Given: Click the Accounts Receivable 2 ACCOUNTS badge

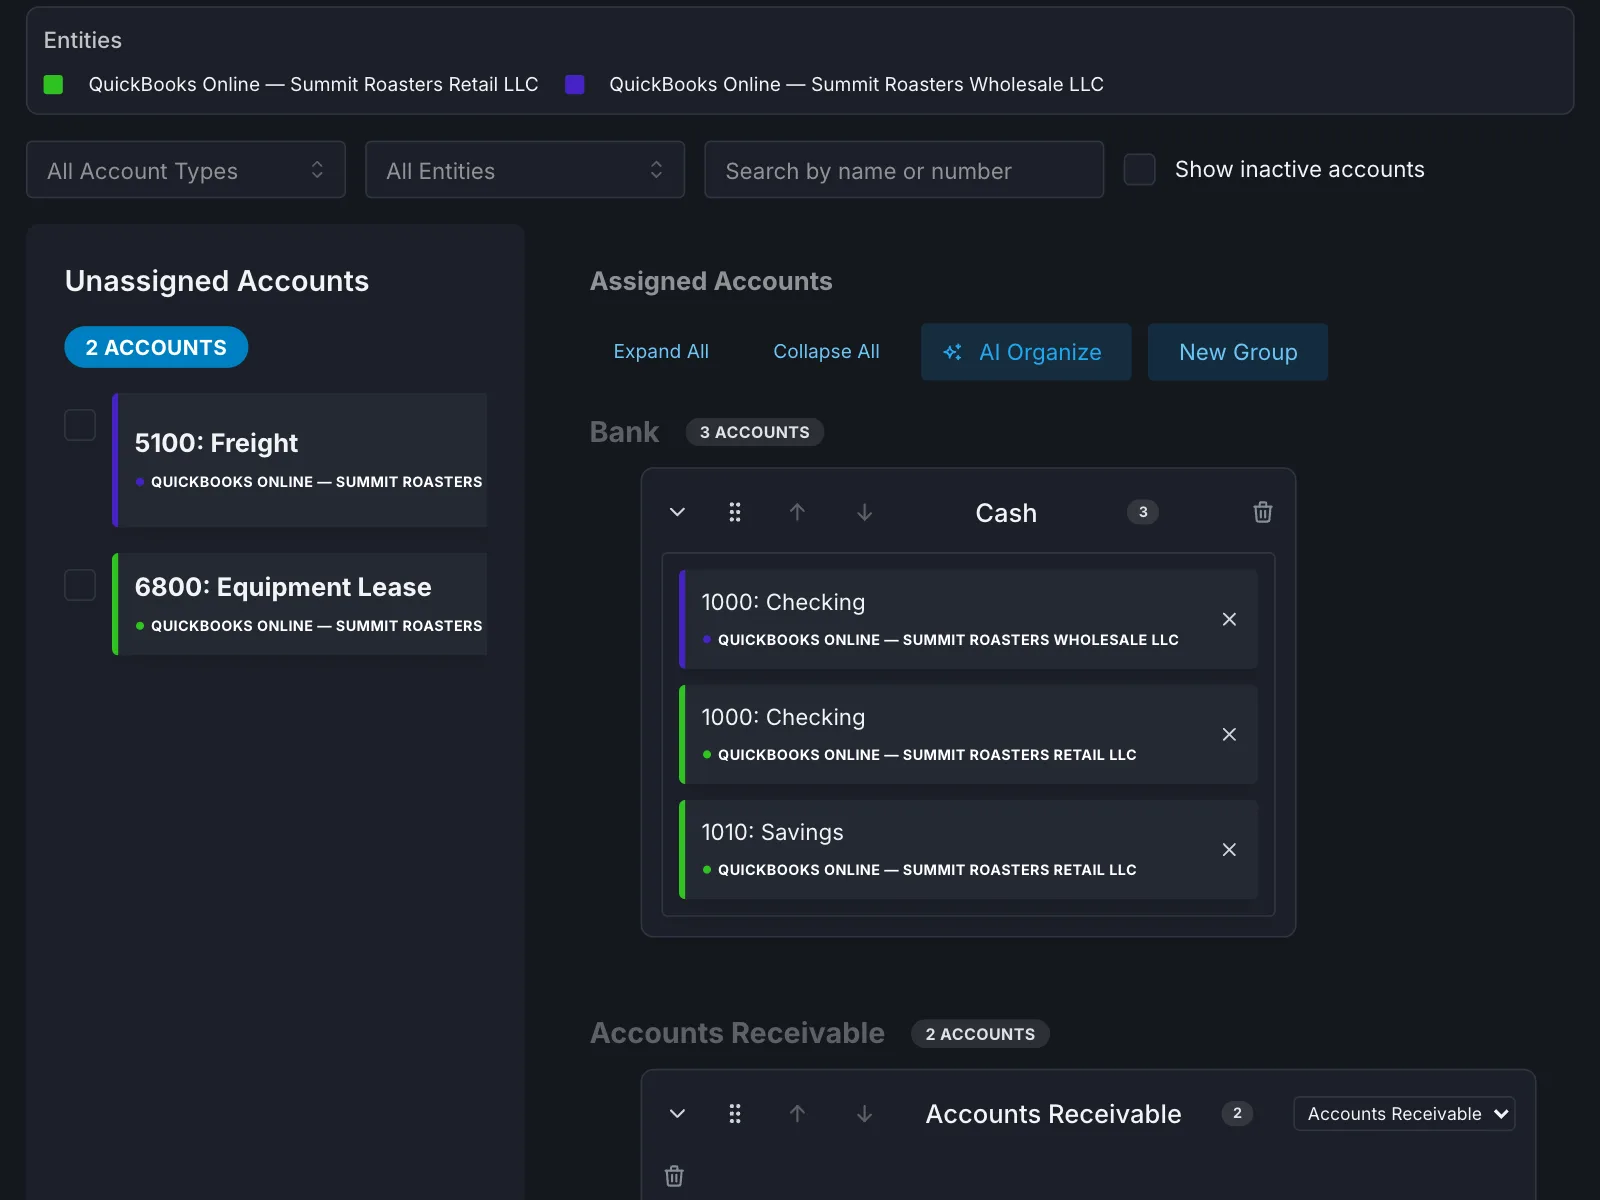Looking at the screenshot, I should (980, 1034).
